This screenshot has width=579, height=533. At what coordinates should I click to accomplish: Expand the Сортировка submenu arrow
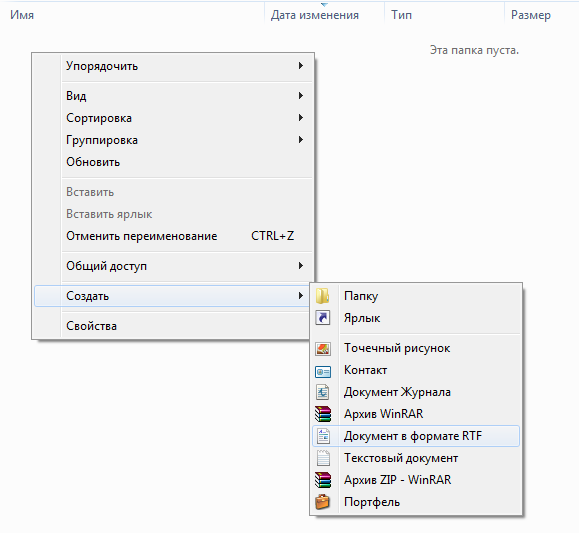[301, 118]
